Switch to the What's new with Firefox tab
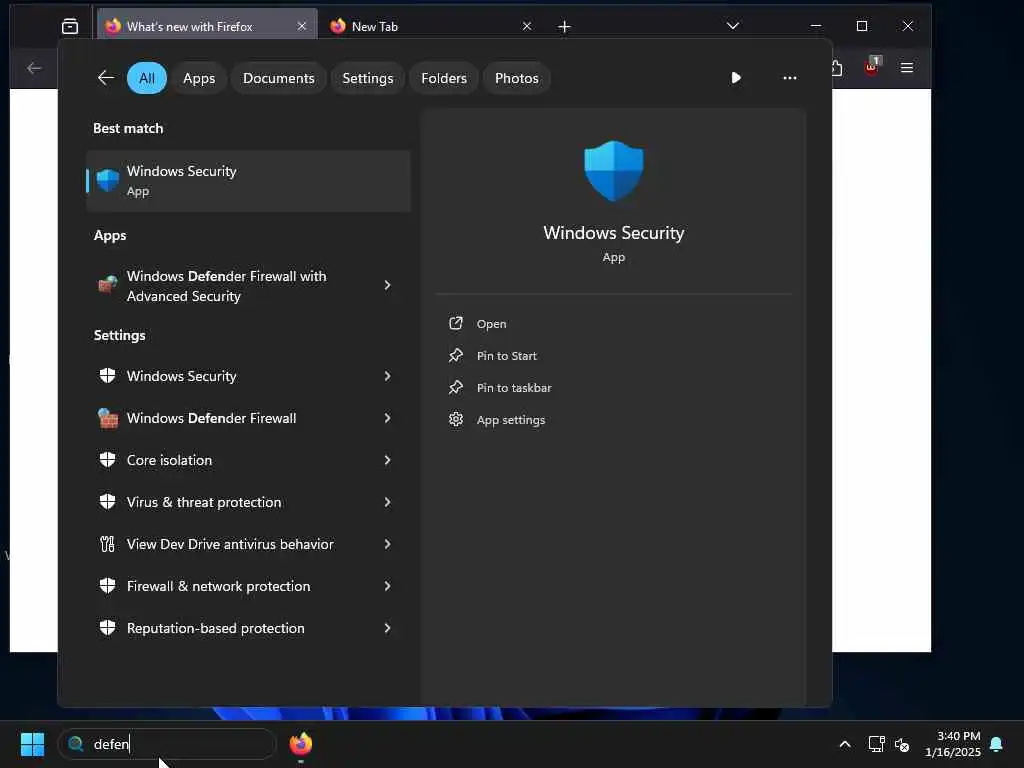This screenshot has height=768, width=1024. click(206, 27)
